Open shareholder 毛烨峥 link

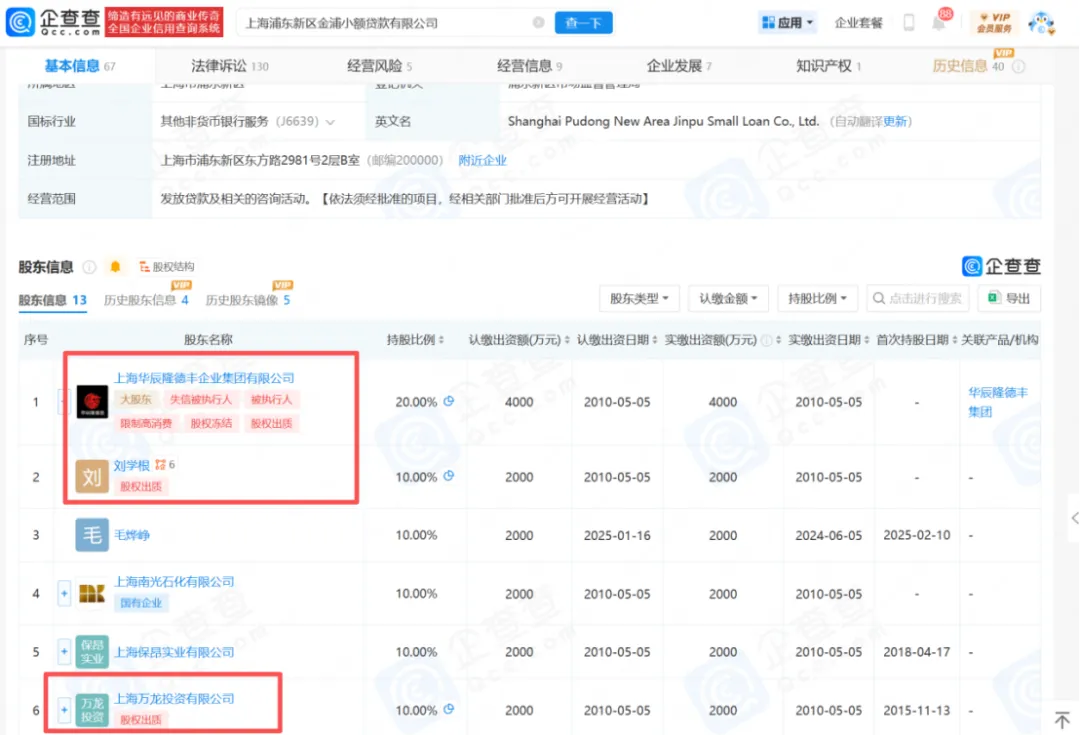click(x=132, y=535)
